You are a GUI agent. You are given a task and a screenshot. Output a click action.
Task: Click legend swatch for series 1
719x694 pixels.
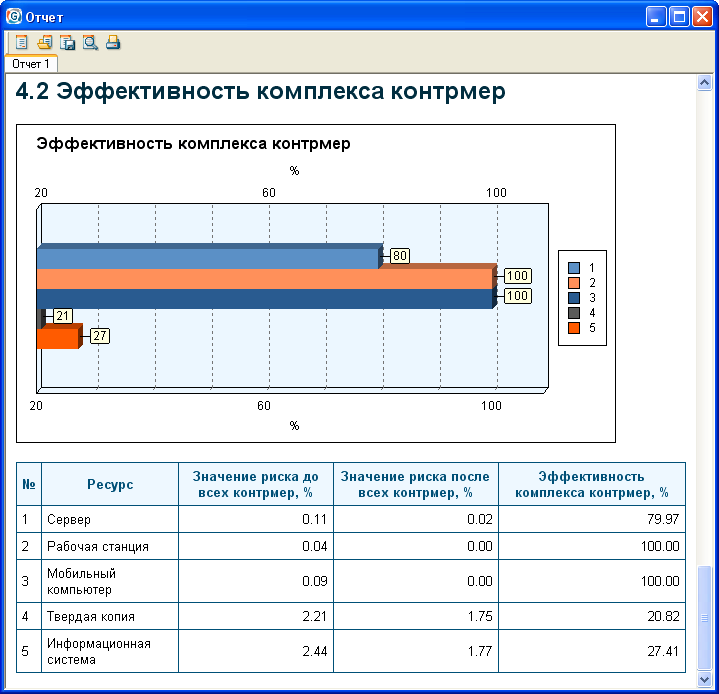[x=574, y=267]
